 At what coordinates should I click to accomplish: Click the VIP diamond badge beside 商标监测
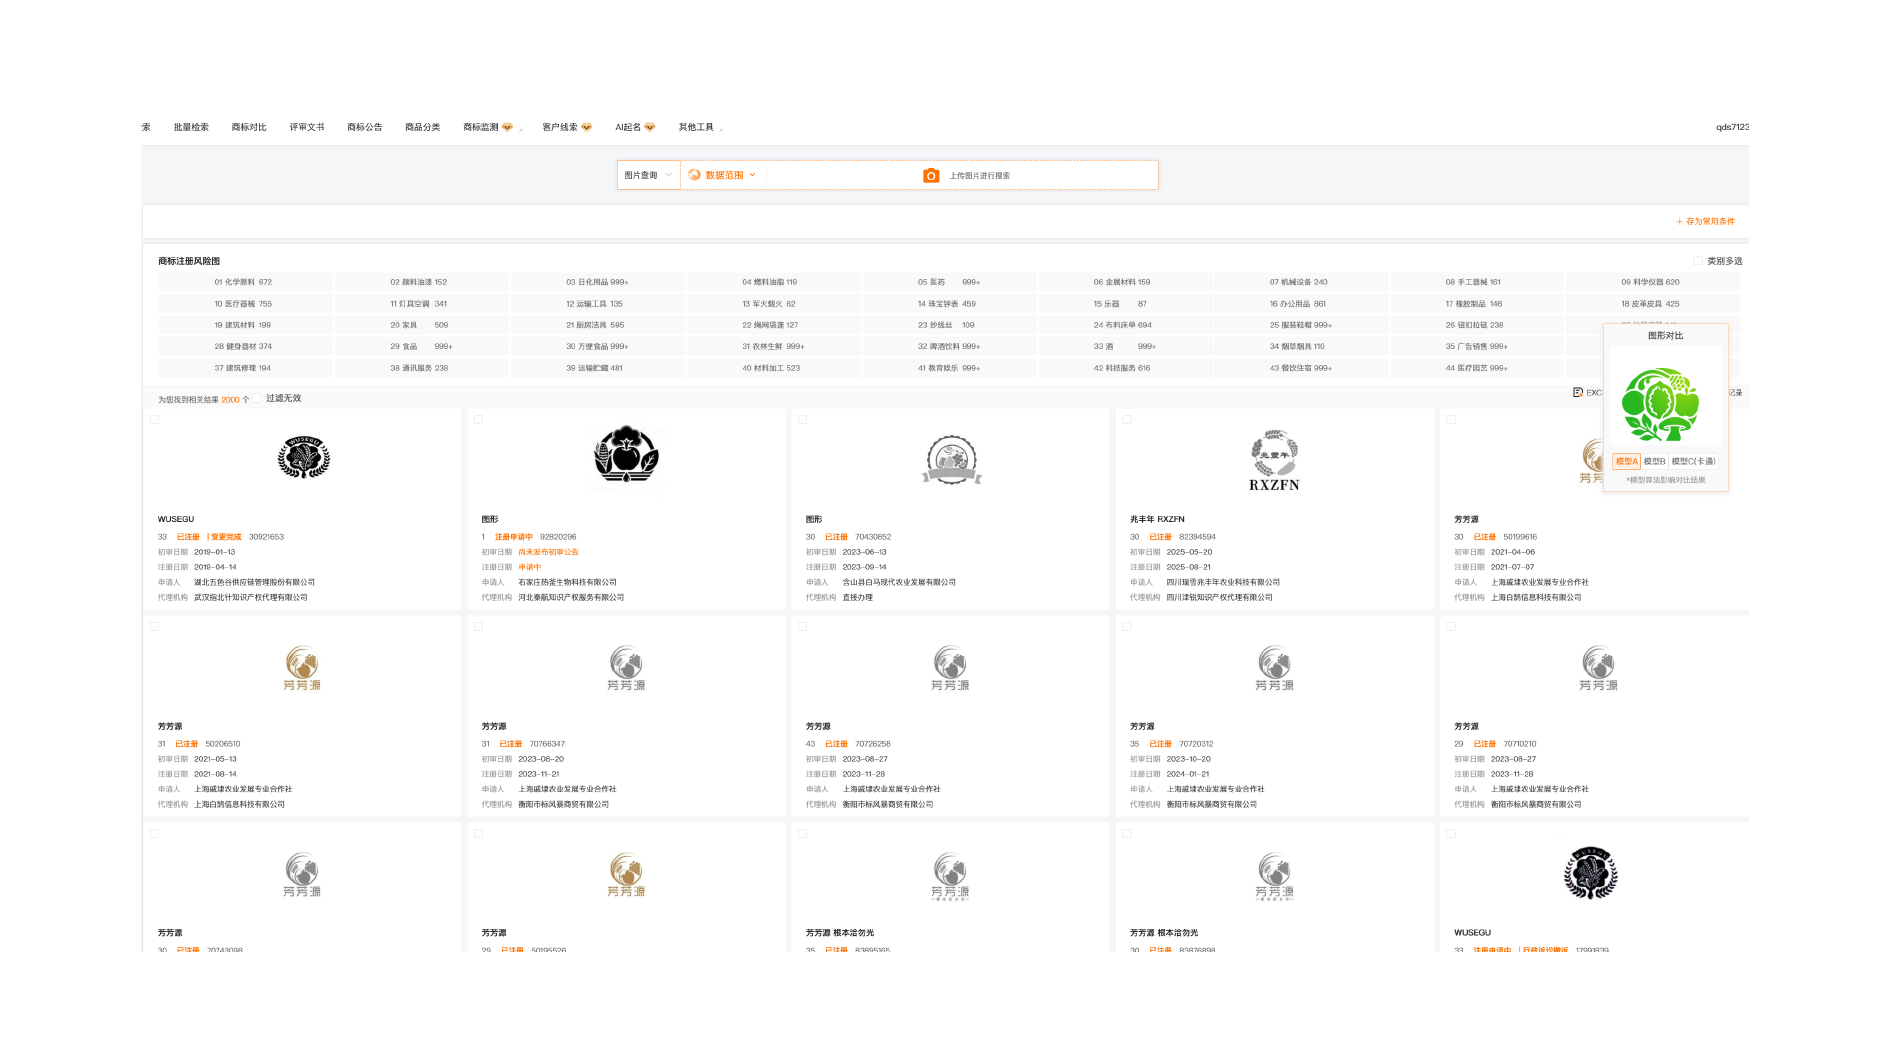(x=507, y=127)
